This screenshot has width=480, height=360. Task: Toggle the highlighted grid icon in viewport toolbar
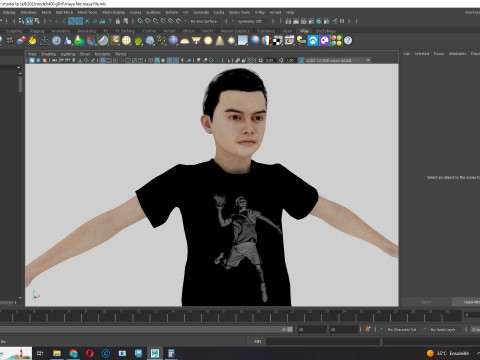[x=103, y=60]
